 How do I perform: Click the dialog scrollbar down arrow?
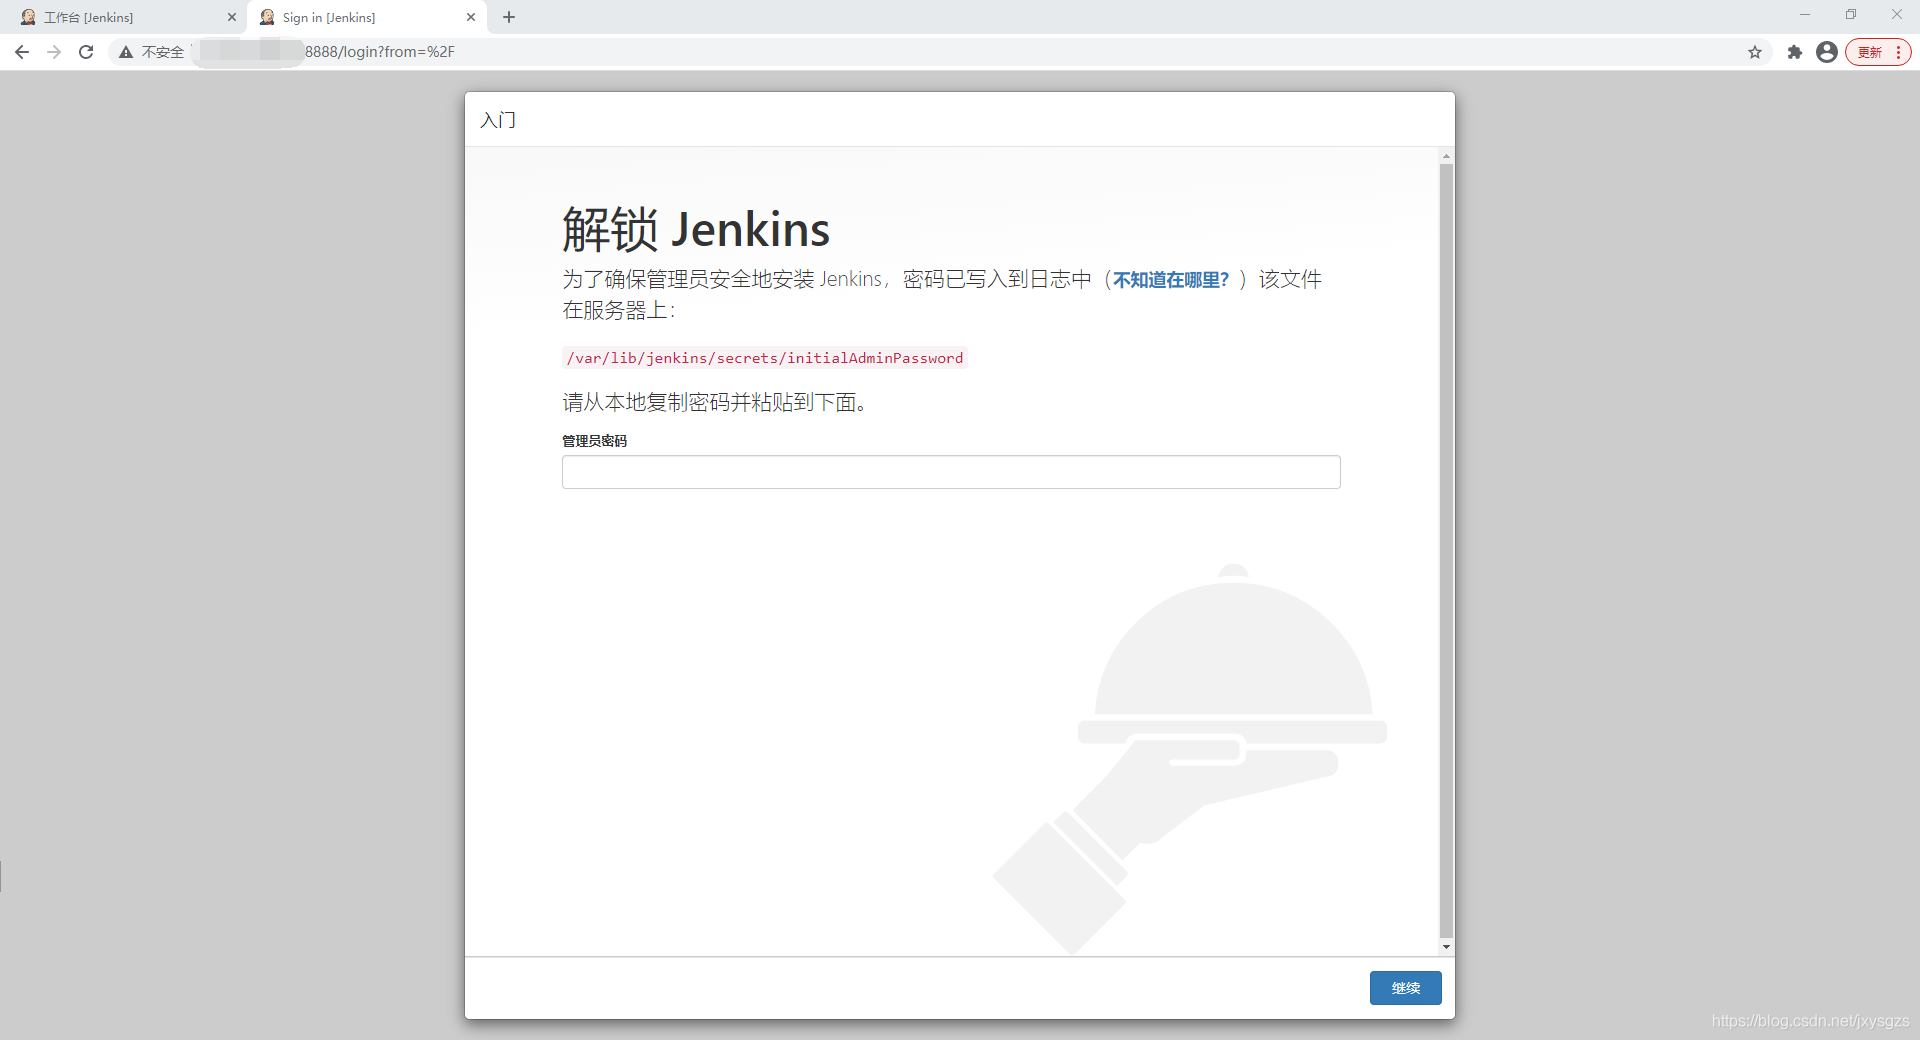pos(1446,946)
